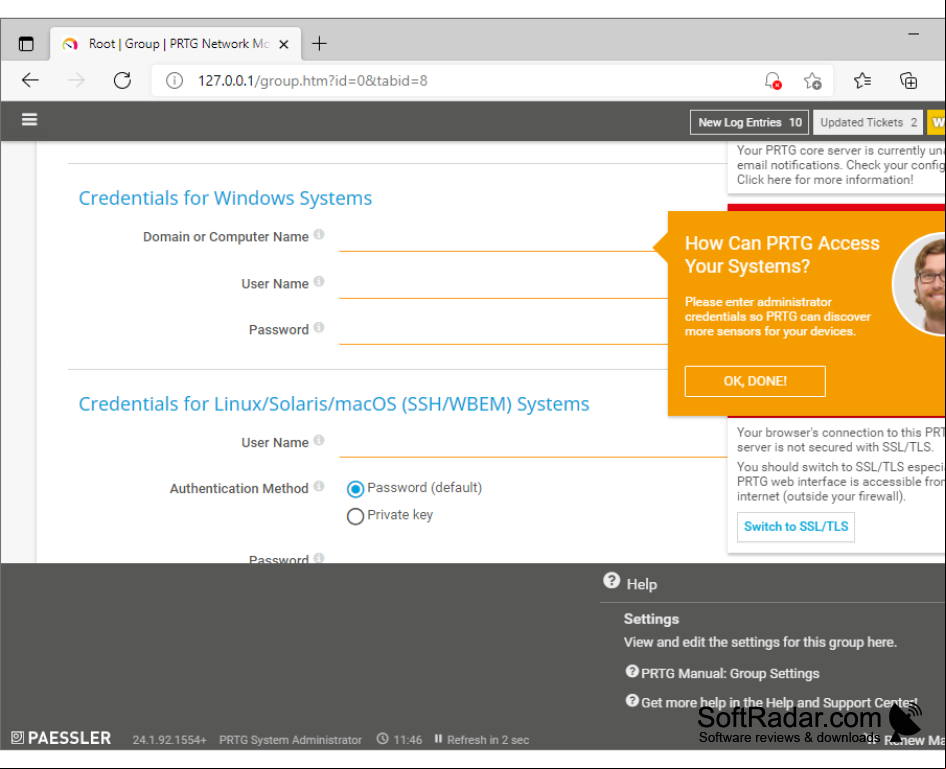Show info for Domain or Computer Name
This screenshot has width=946, height=769.
[319, 234]
